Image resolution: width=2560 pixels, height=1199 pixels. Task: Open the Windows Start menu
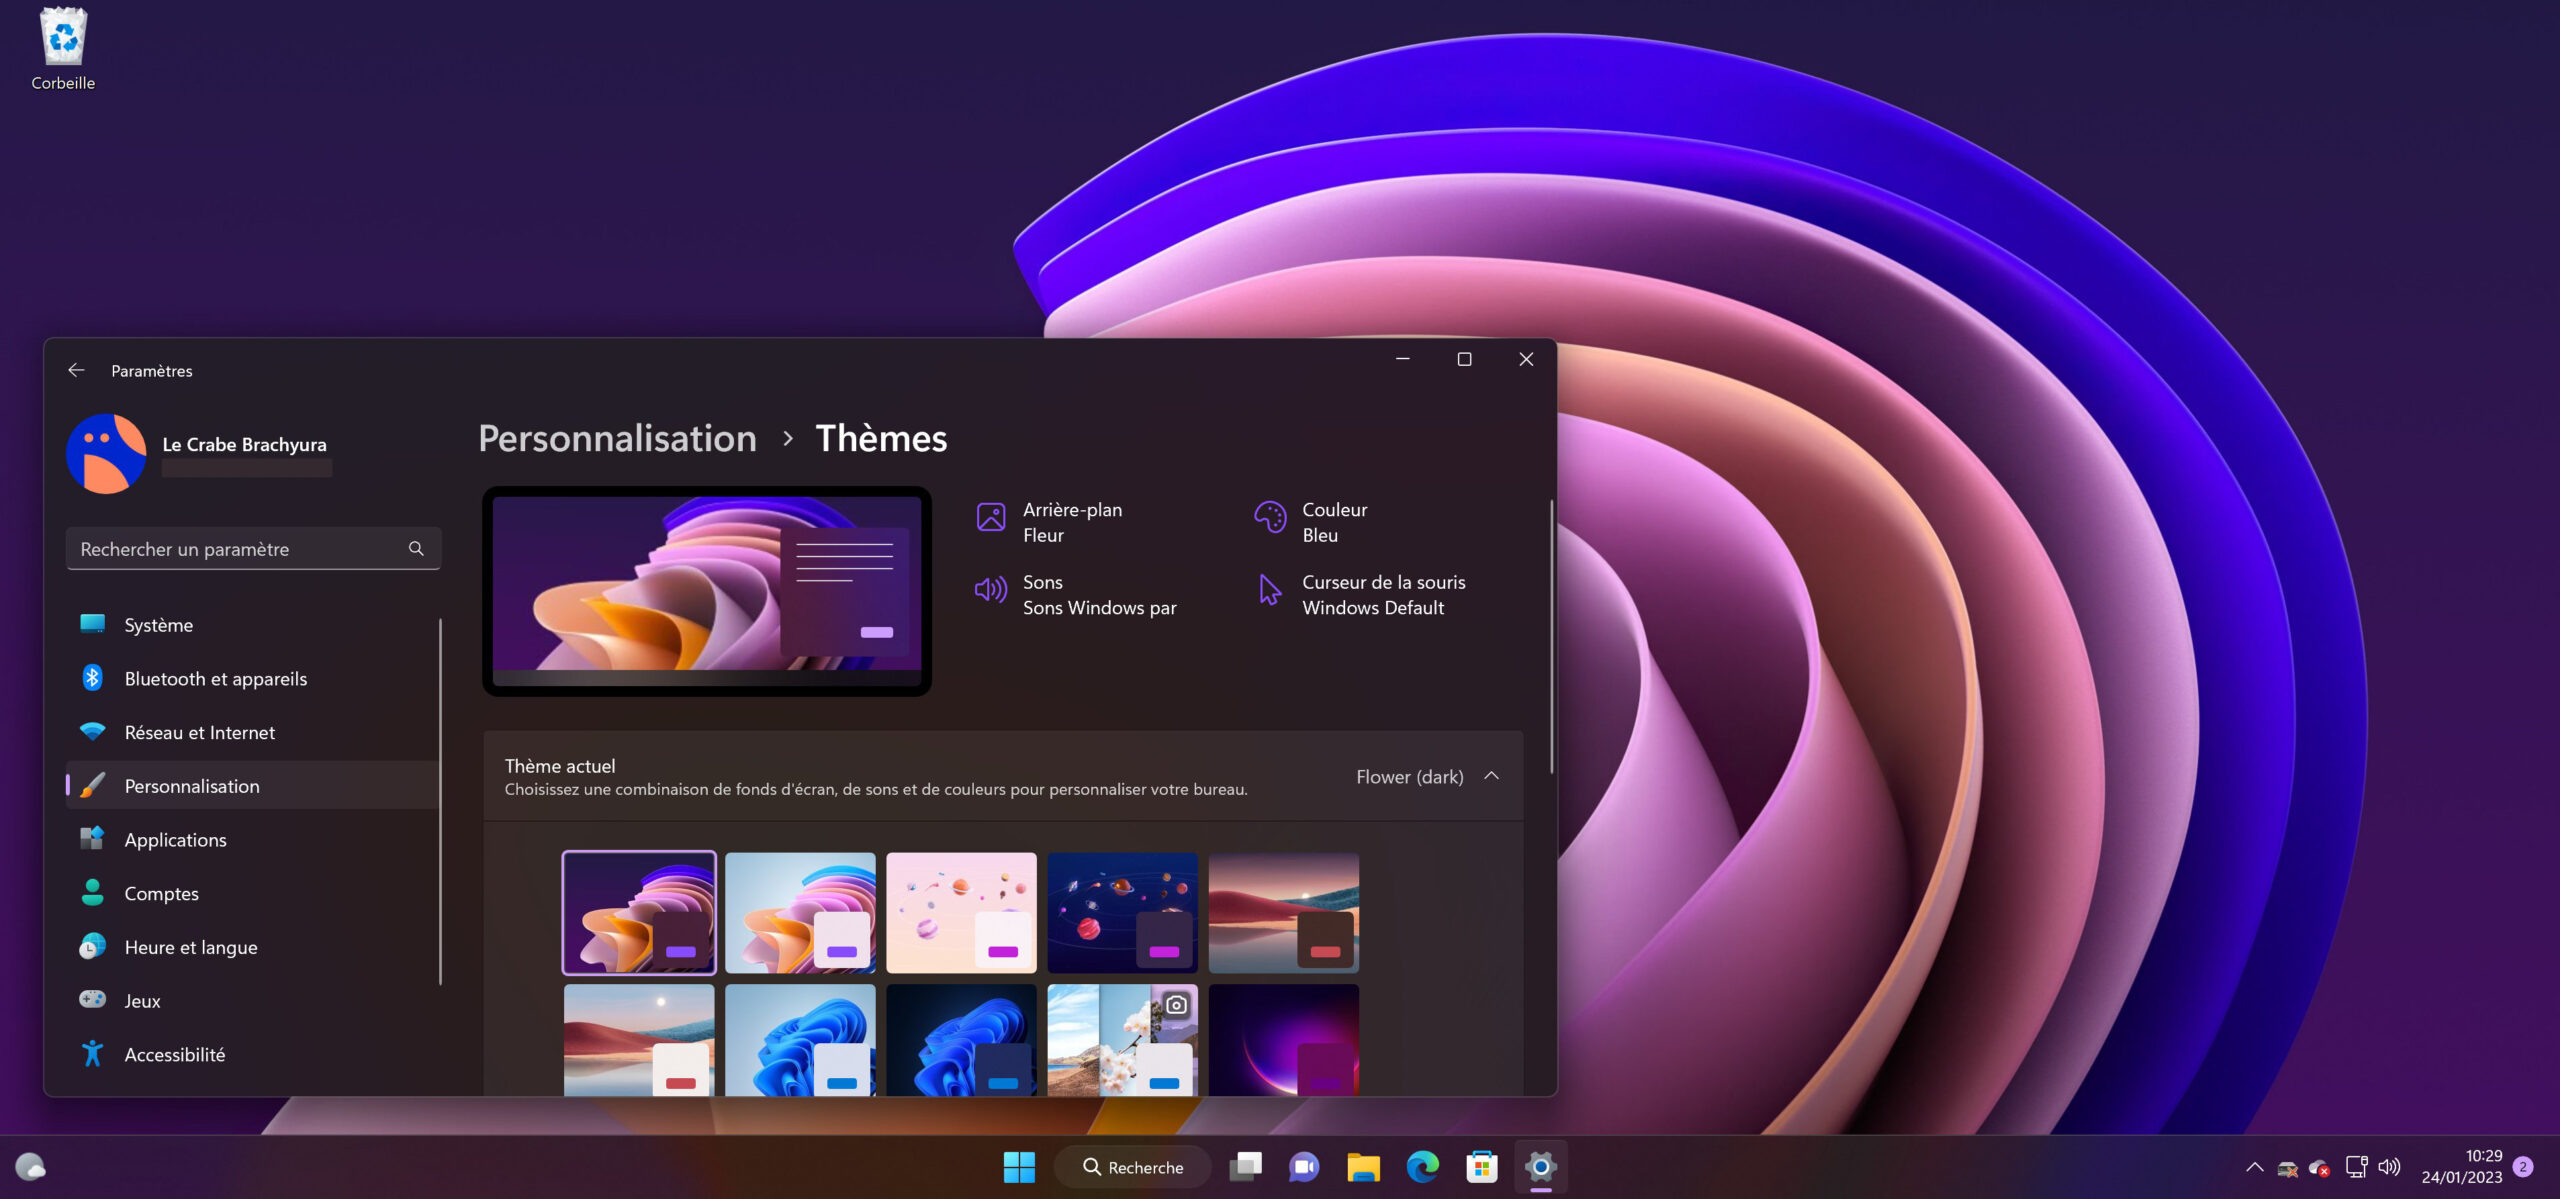pyautogui.click(x=1019, y=1167)
